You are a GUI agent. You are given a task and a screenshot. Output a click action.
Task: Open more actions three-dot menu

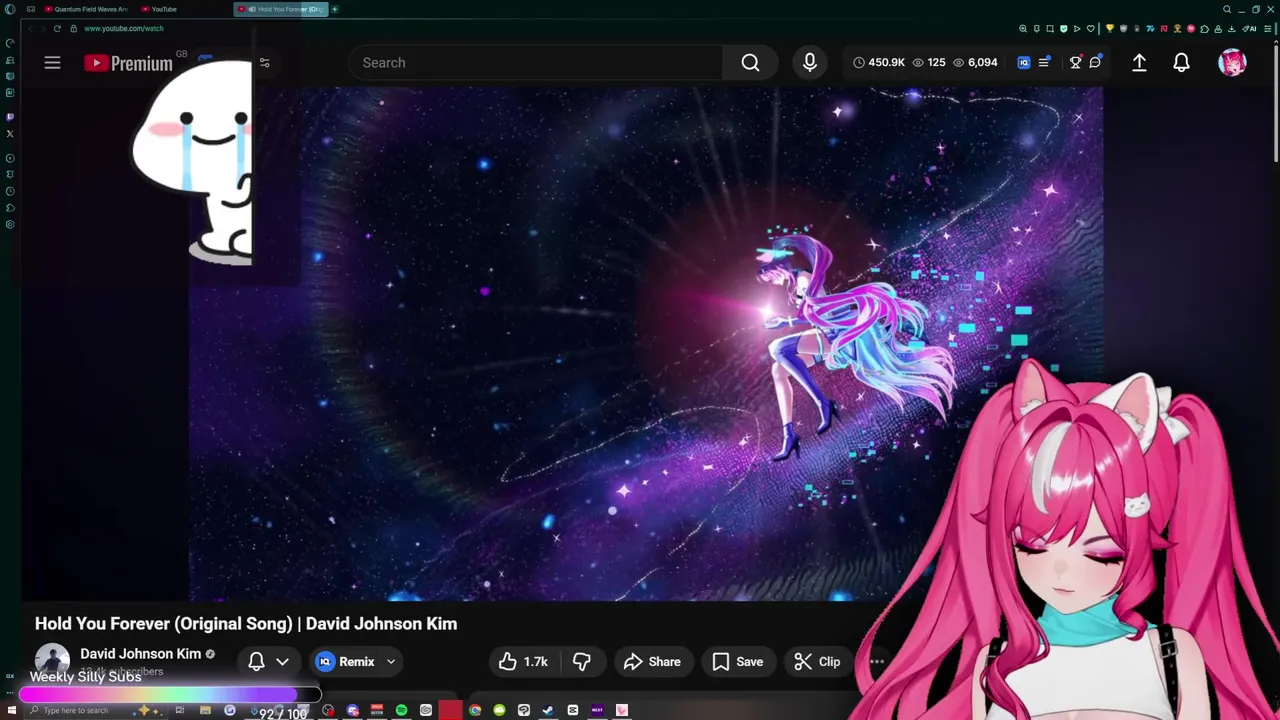[x=877, y=661]
